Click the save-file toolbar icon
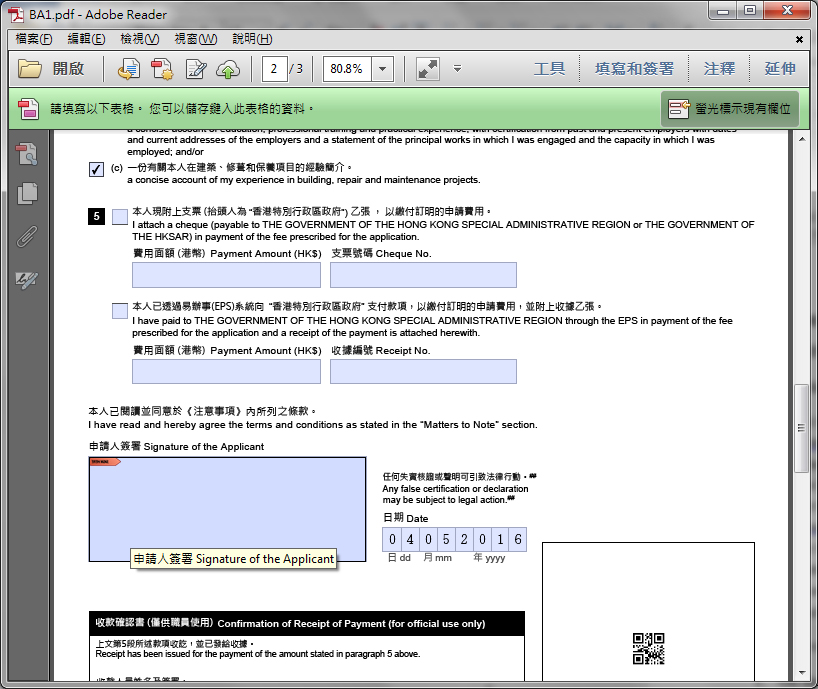Screen dimensions: 818x689 pyautogui.click(x=128, y=69)
